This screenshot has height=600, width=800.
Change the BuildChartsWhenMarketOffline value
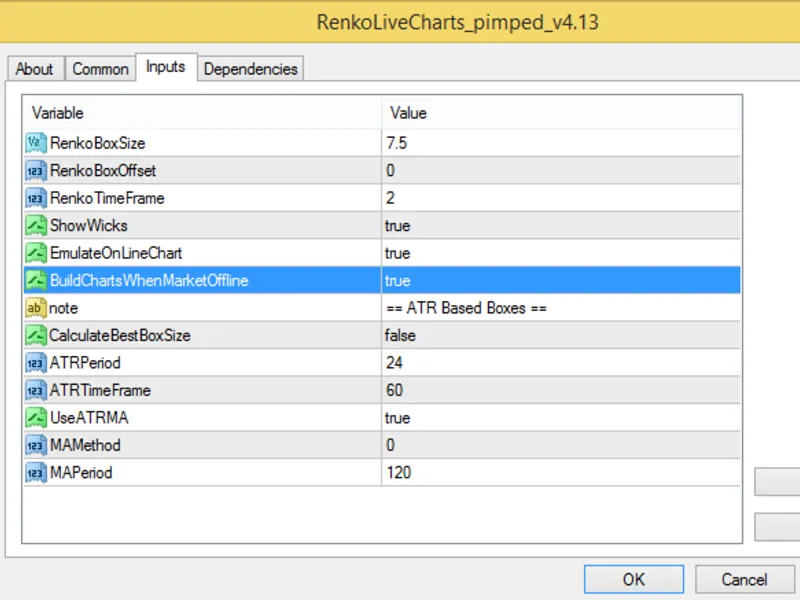point(561,280)
